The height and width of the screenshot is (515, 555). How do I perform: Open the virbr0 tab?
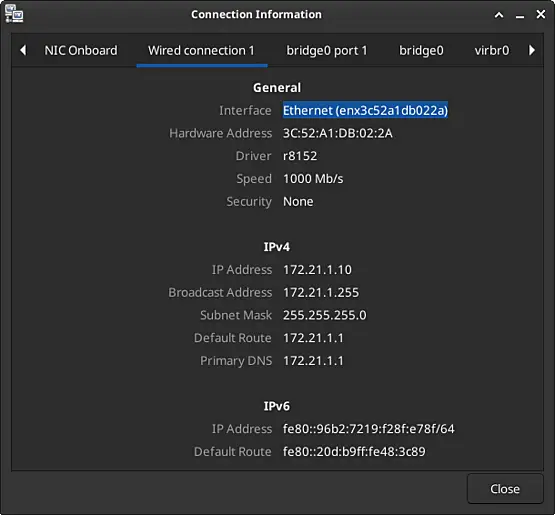coord(492,51)
